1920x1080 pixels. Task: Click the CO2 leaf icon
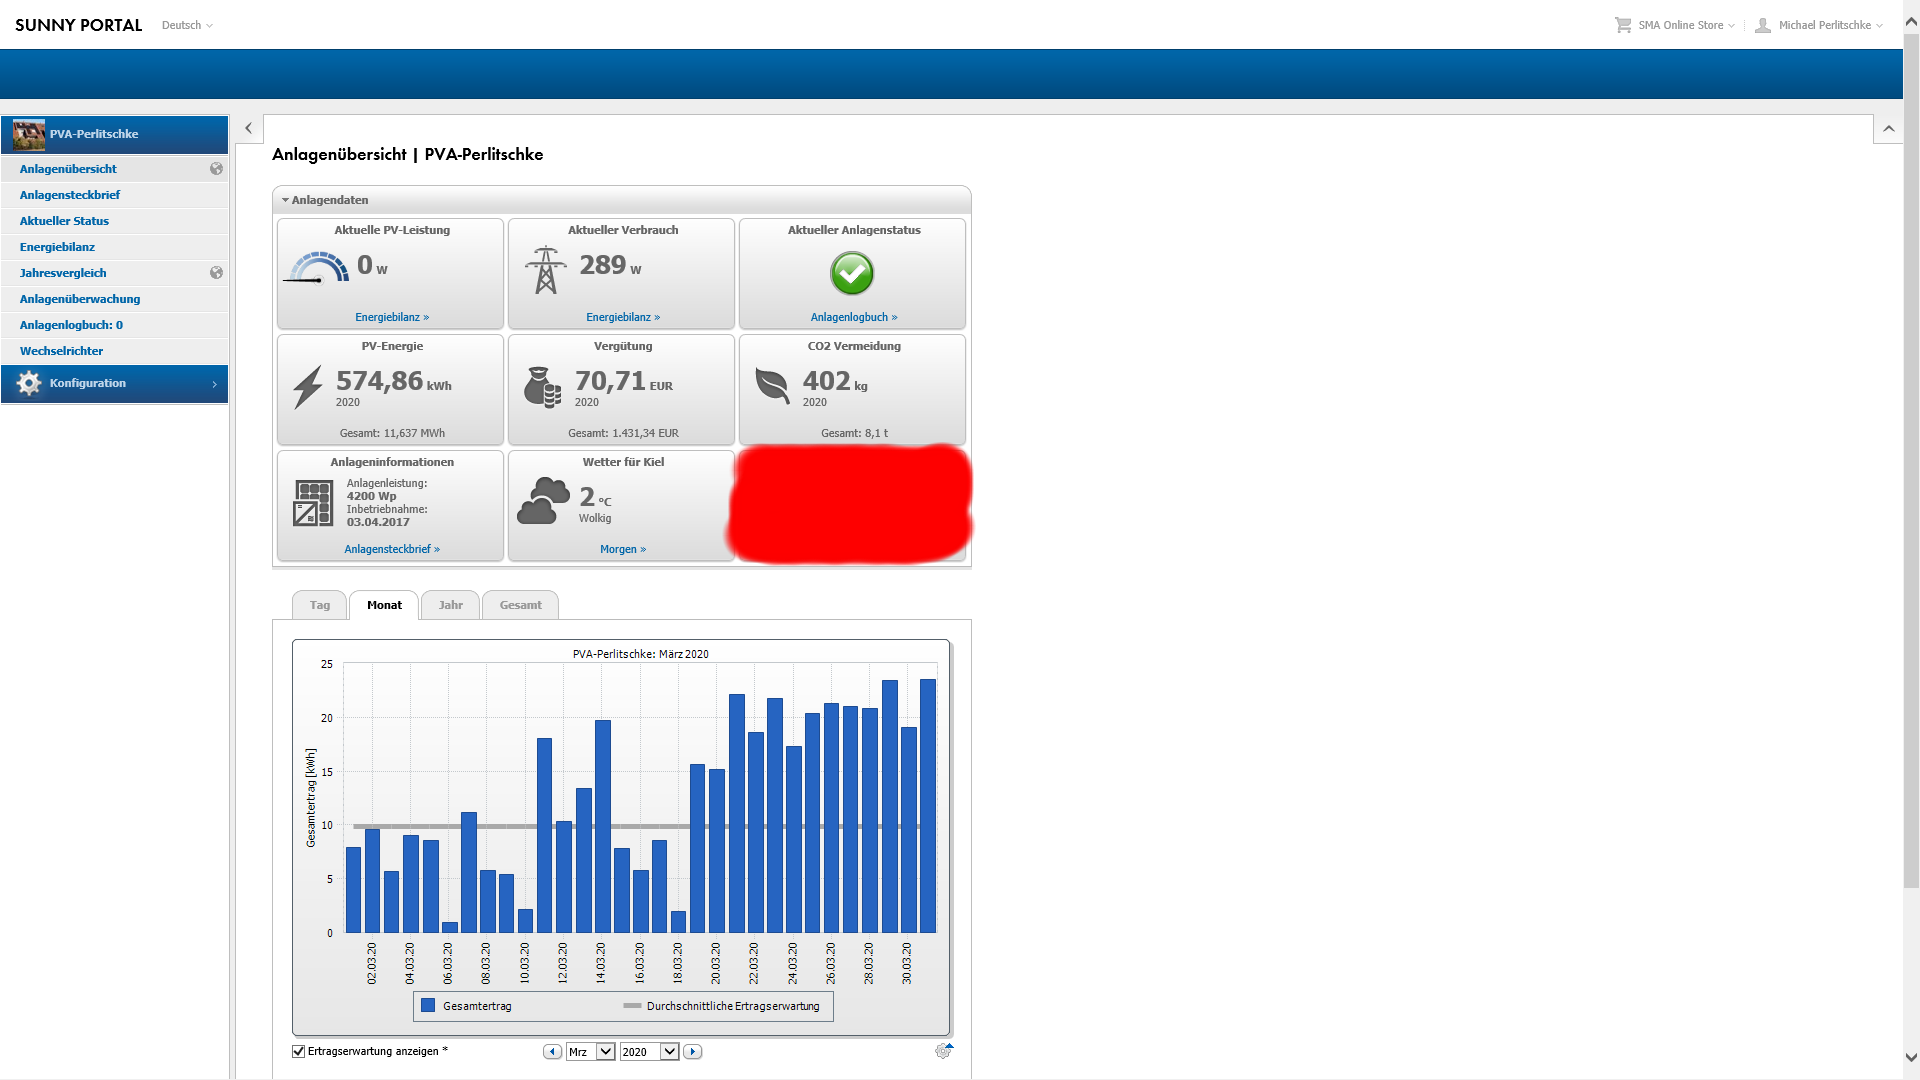tap(772, 385)
